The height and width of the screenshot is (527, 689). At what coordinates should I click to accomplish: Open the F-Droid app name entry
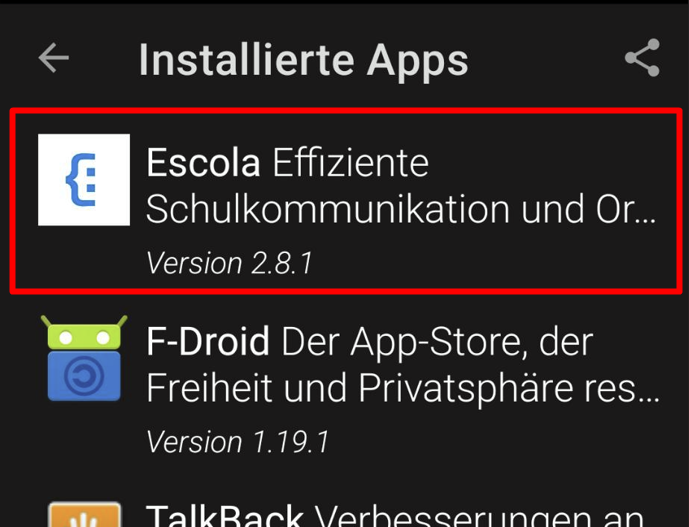(x=208, y=341)
